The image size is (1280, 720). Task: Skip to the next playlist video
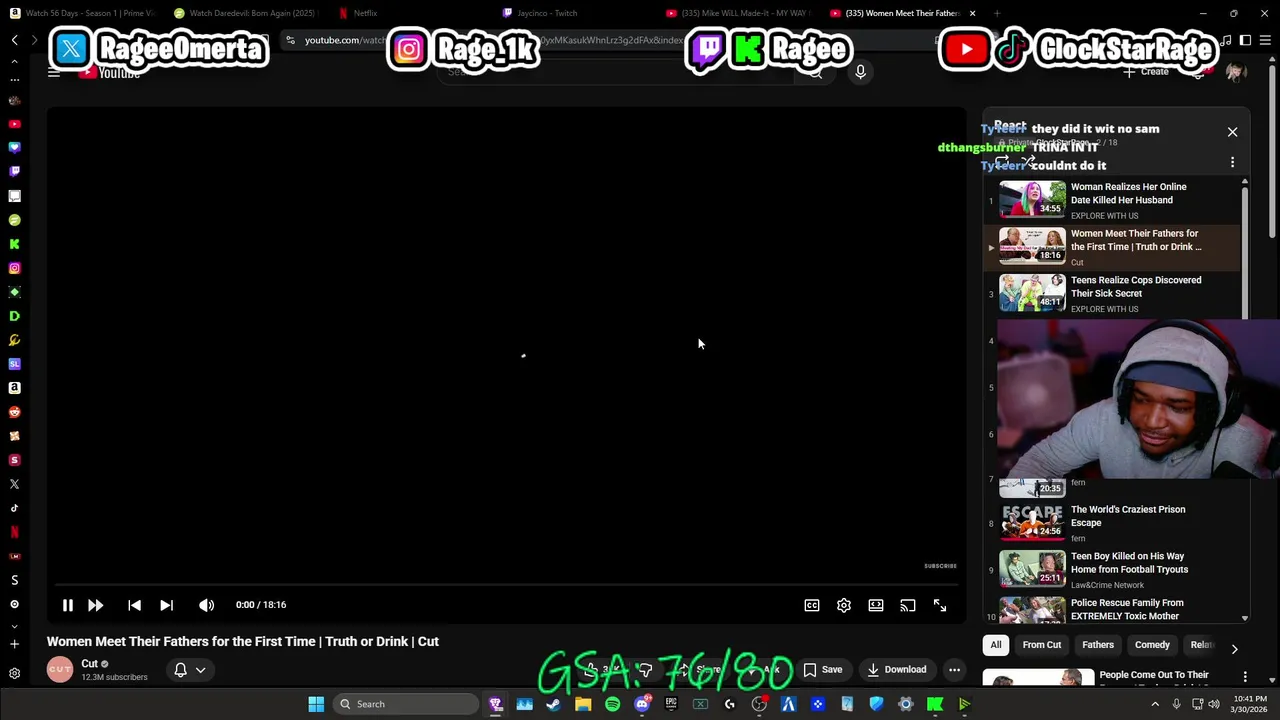tap(166, 605)
